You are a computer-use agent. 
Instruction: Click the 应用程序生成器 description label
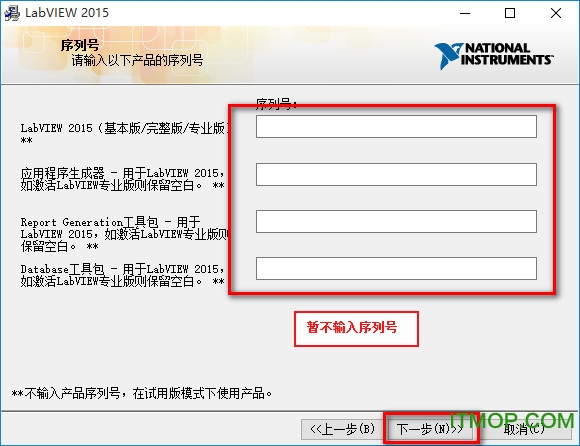click(x=122, y=179)
